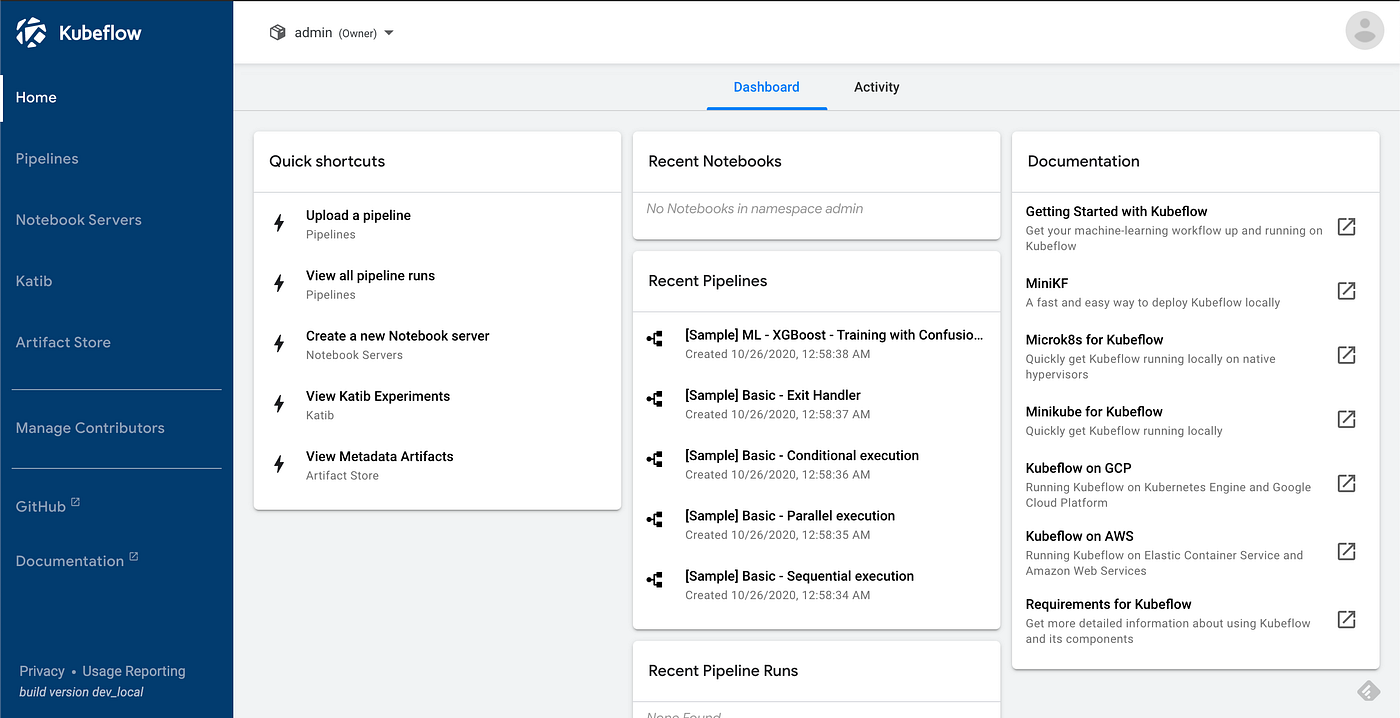The height and width of the screenshot is (718, 1400).
Task: Open external link for Getting Started with Kubeflow
Action: (1346, 227)
